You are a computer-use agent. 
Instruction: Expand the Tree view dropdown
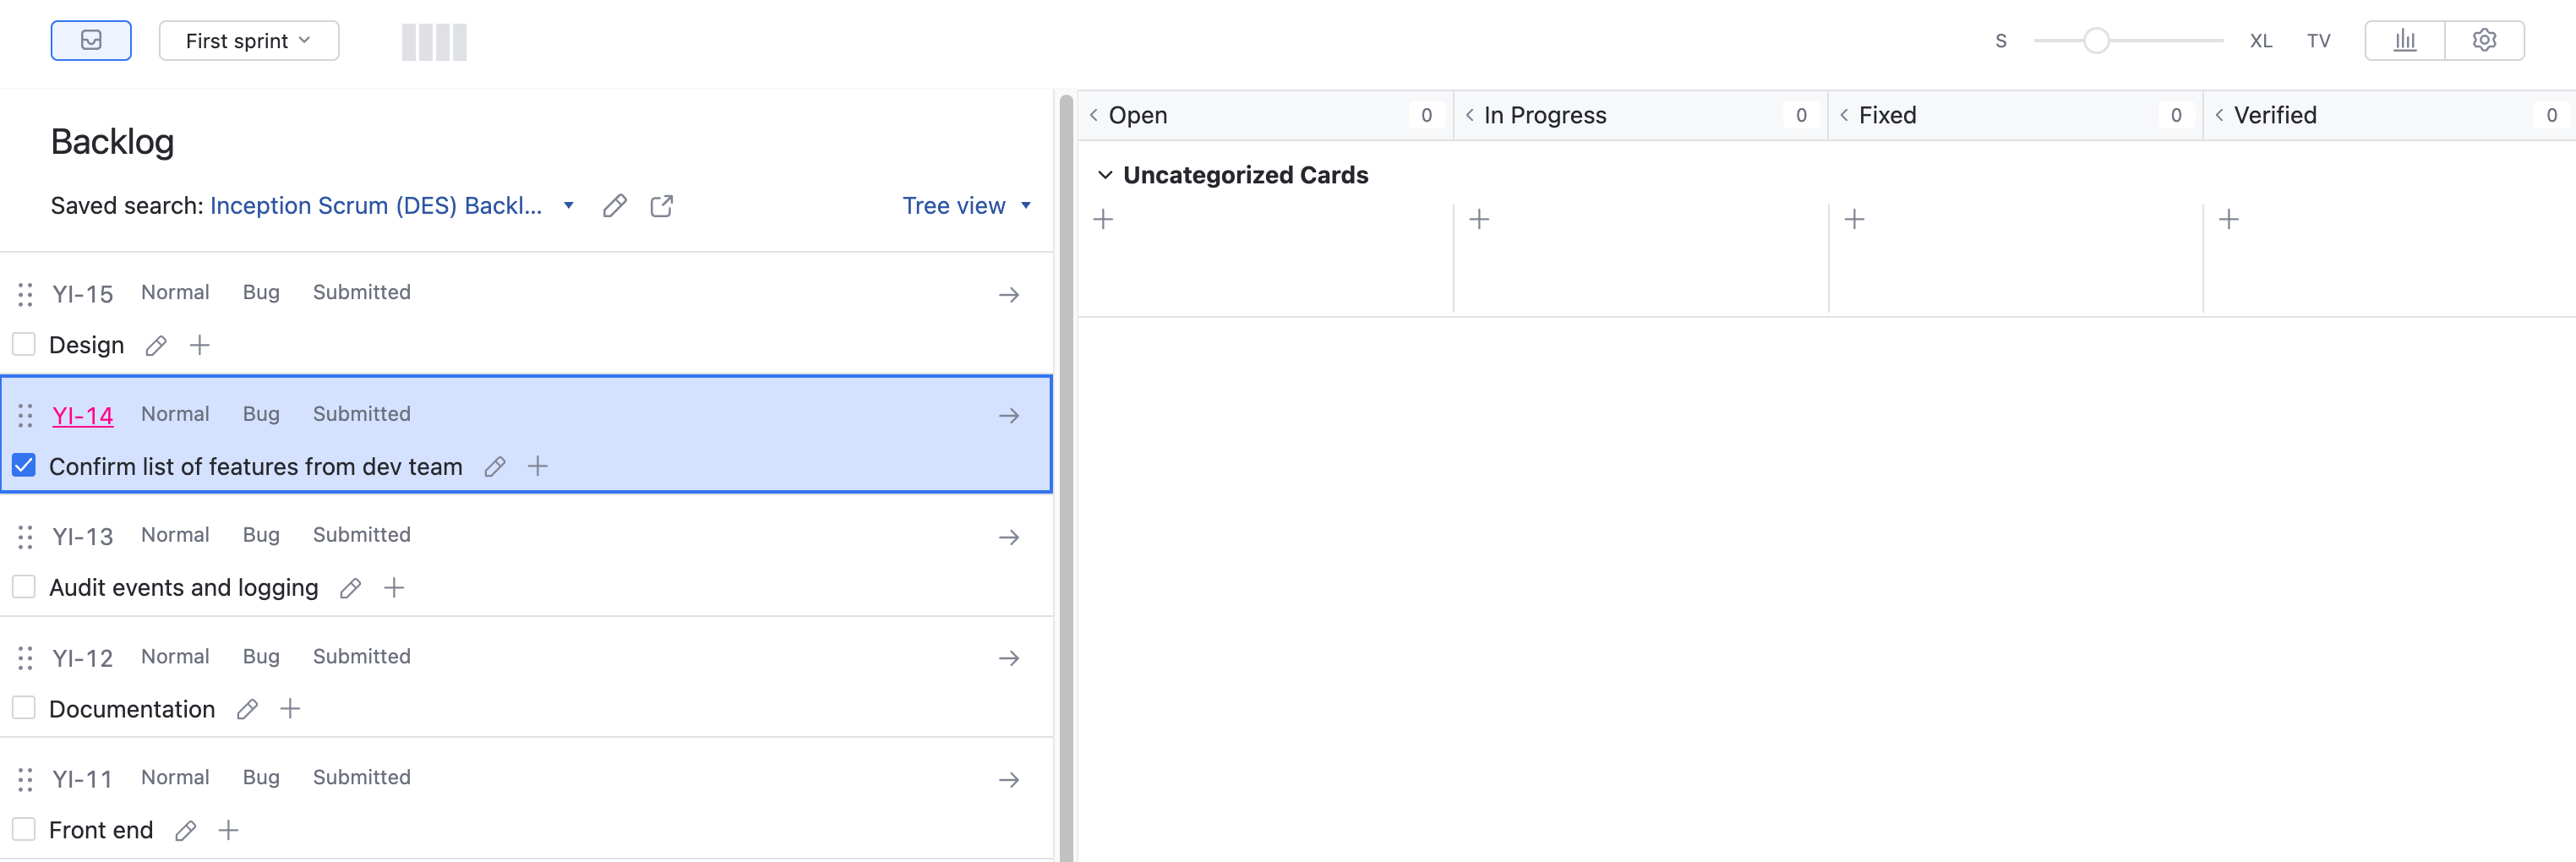click(x=966, y=206)
